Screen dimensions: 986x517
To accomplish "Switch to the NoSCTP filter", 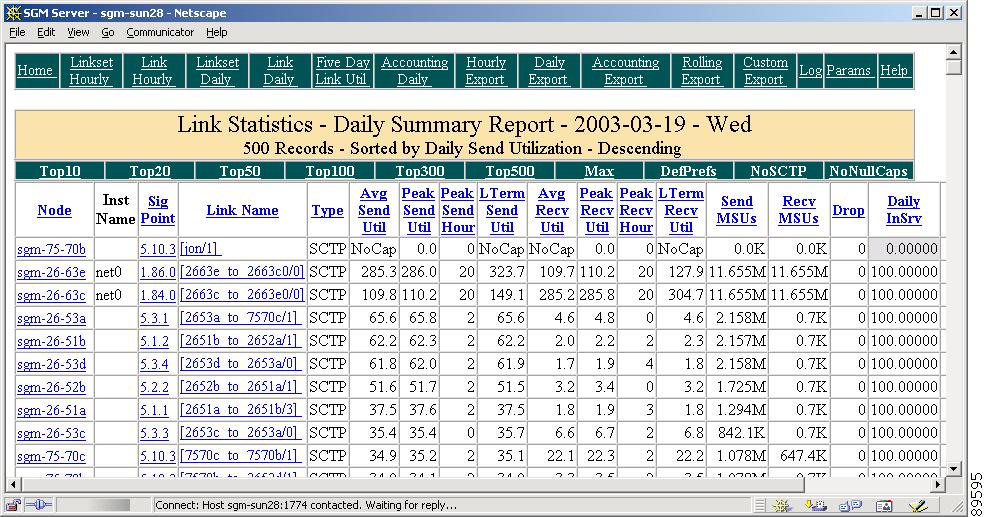I will (778, 171).
